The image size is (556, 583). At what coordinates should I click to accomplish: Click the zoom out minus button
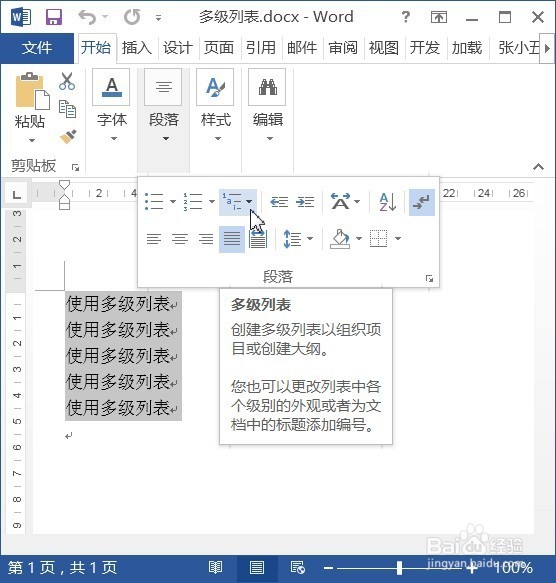pos(328,568)
